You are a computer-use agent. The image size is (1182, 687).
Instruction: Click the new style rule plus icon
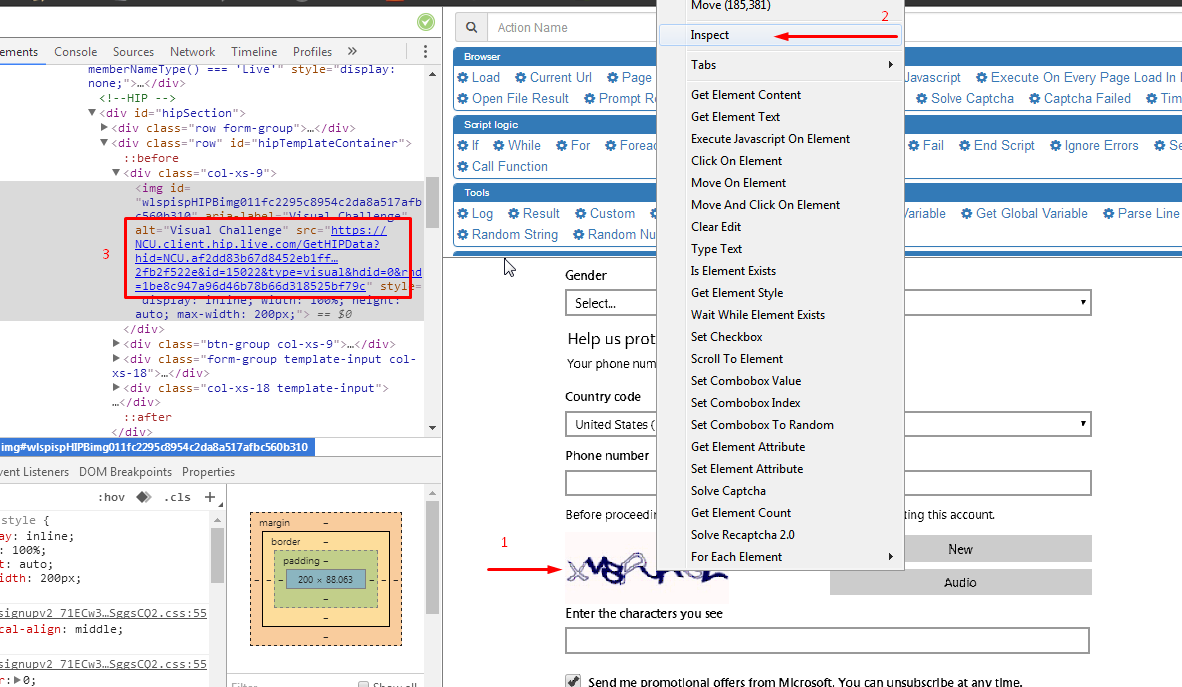(209, 497)
